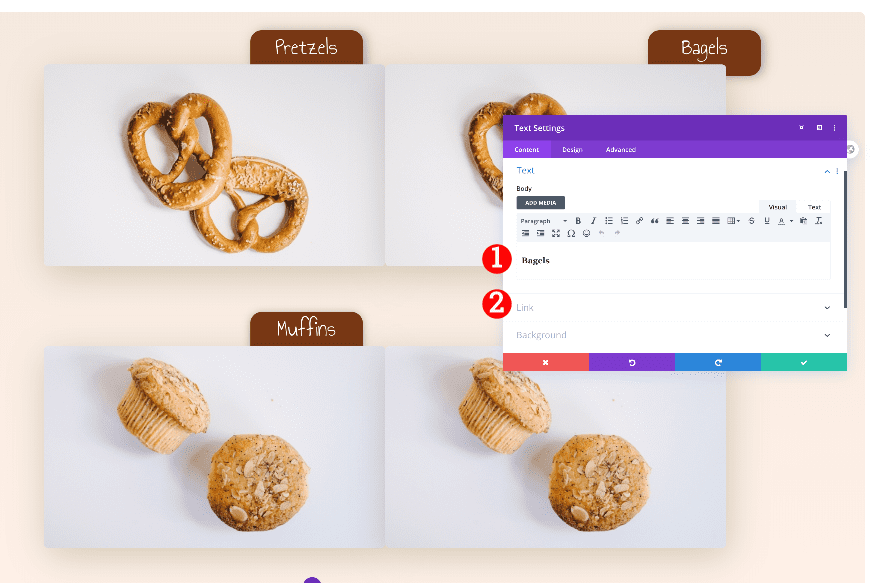Save changes with the green checkmark button

click(x=804, y=362)
